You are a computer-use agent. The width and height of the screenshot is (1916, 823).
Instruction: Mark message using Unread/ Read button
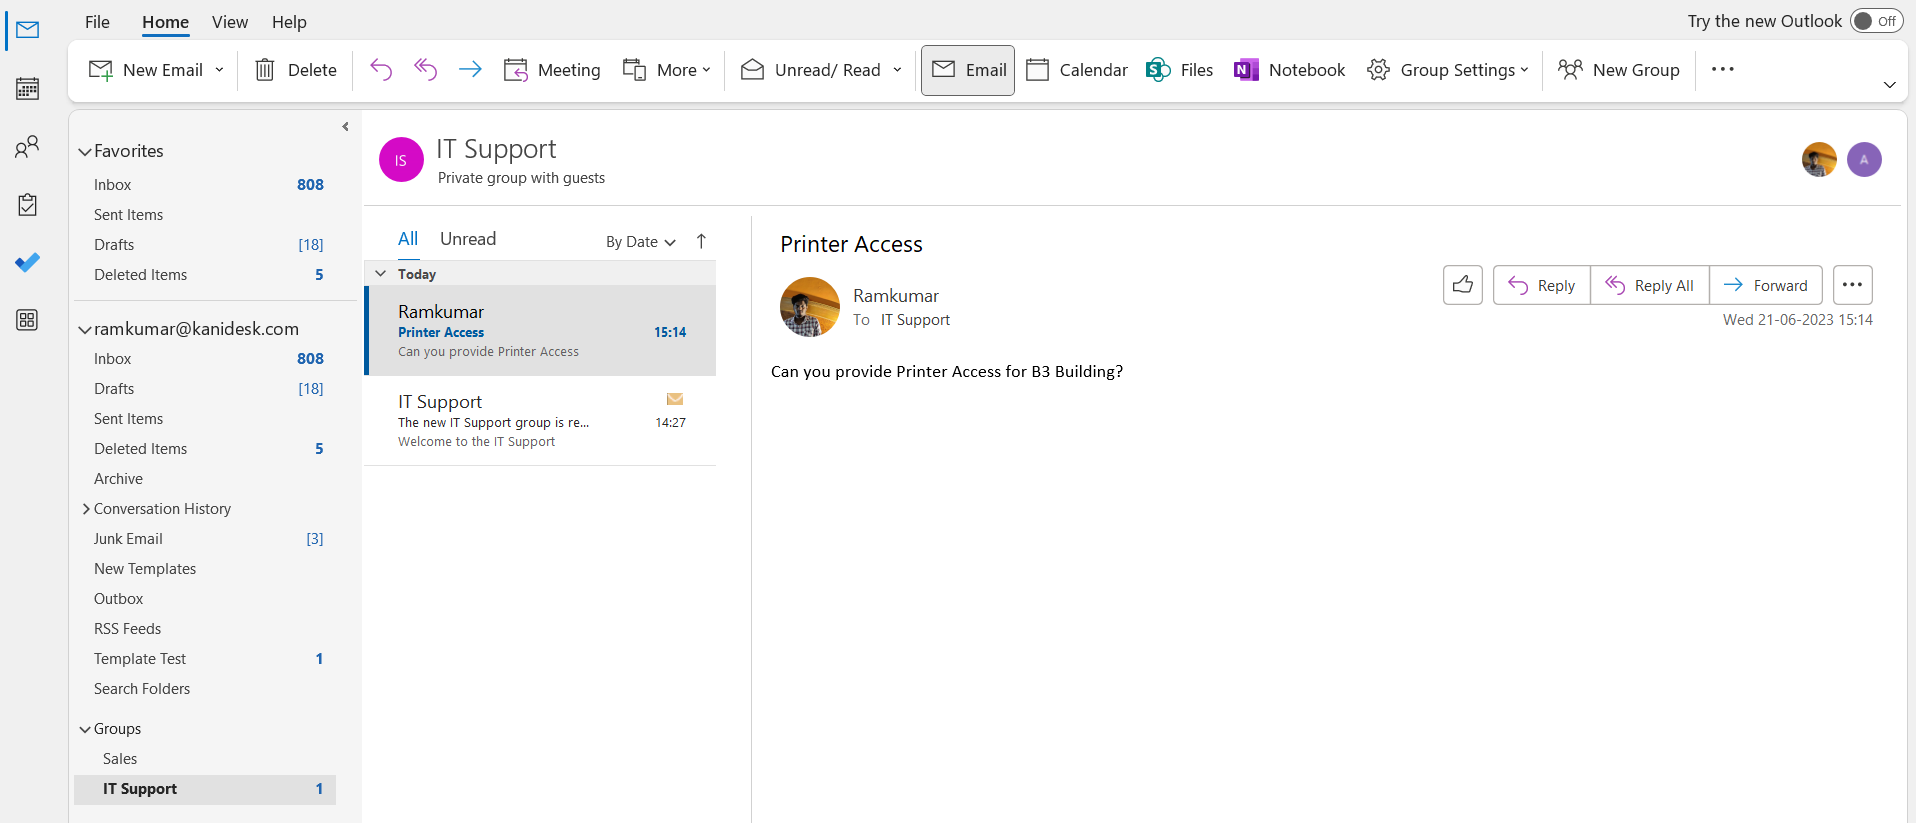811,70
